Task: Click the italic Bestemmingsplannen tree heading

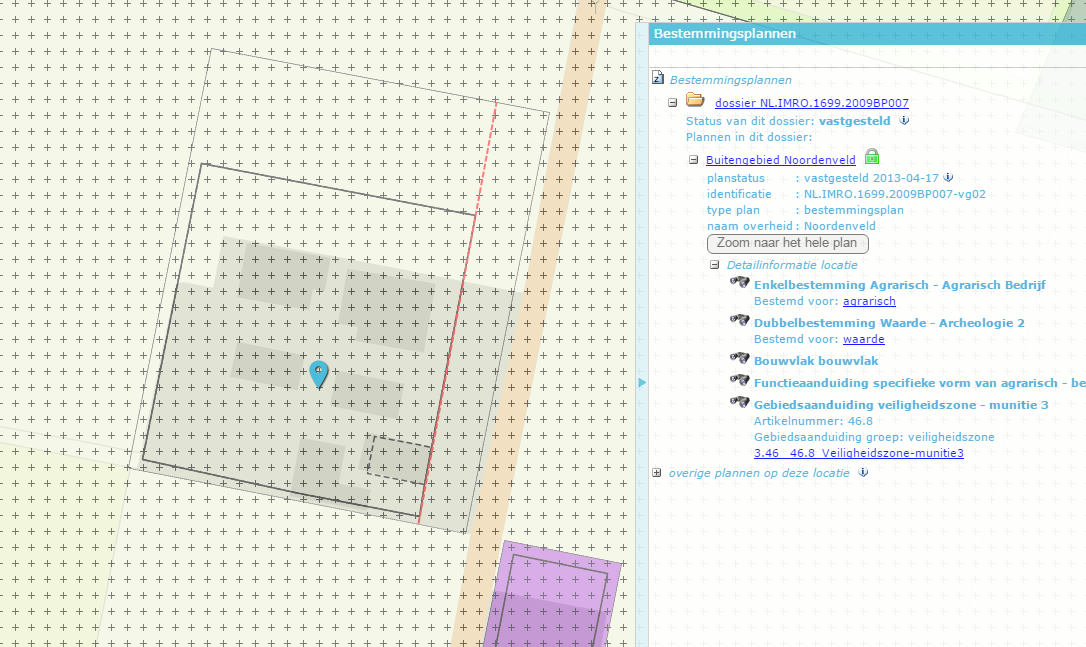Action: (x=730, y=80)
